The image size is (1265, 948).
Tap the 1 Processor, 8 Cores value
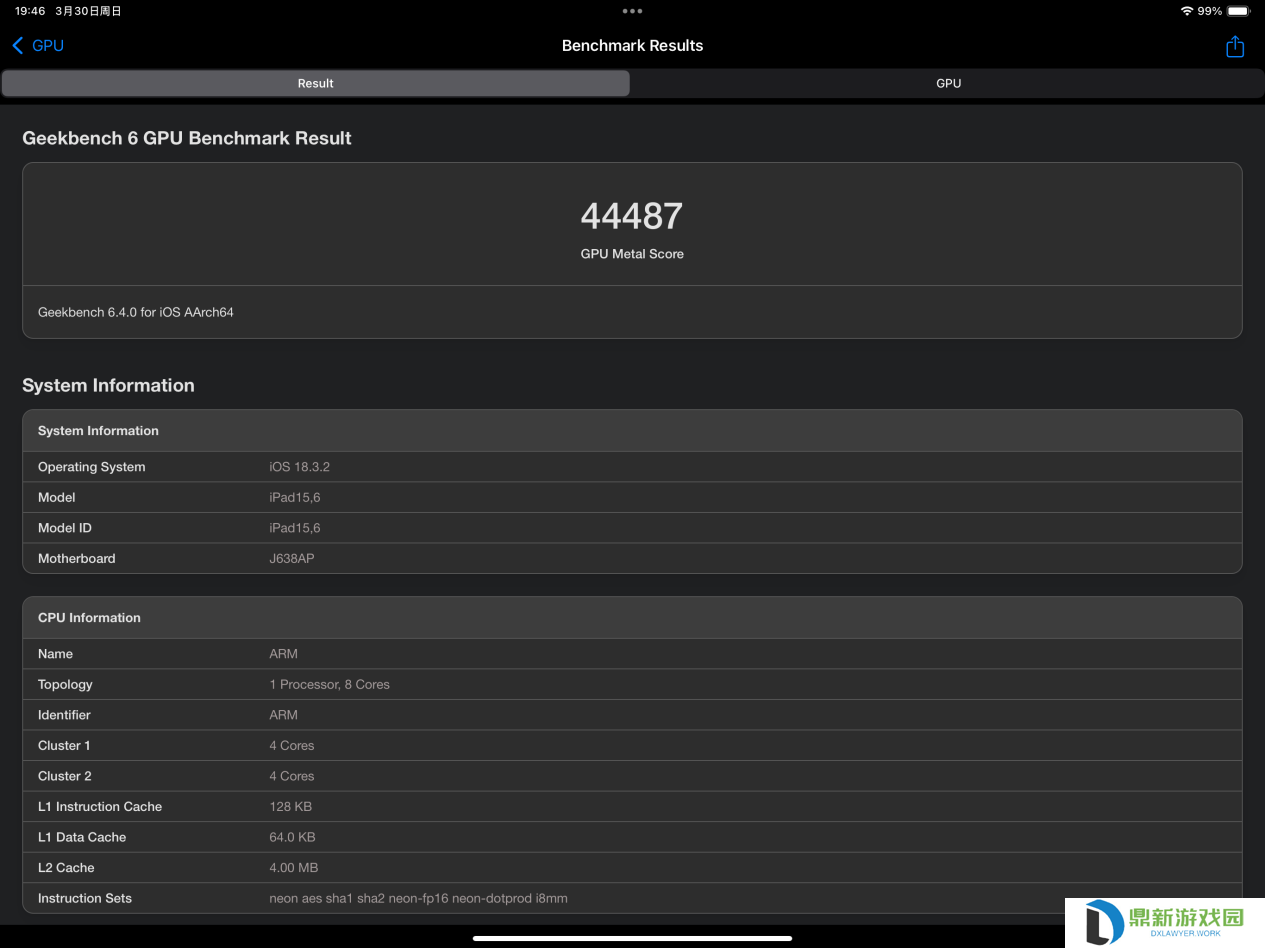[330, 684]
